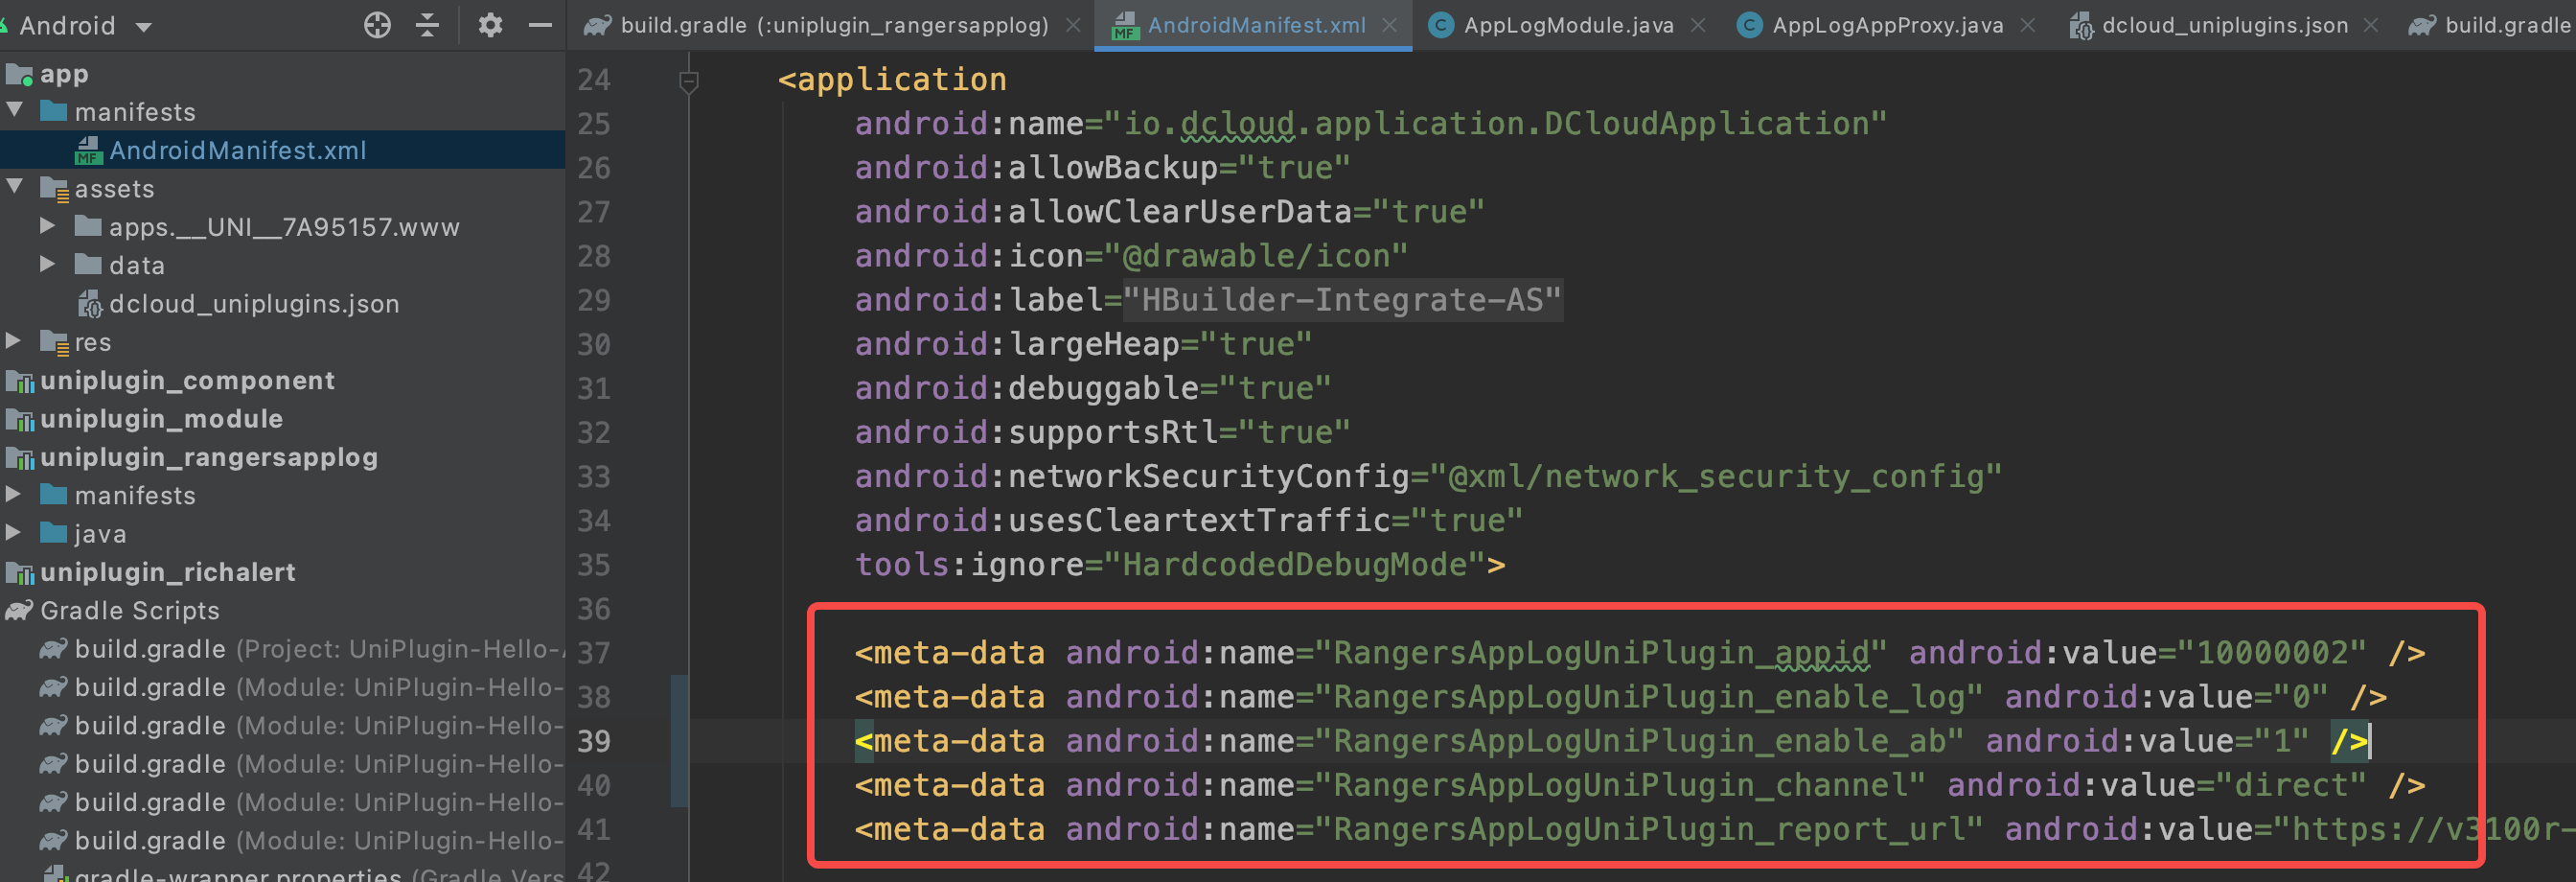Screen dimensions: 2576x882
Task: Click line number 39 in gutter
Action: coord(594,741)
